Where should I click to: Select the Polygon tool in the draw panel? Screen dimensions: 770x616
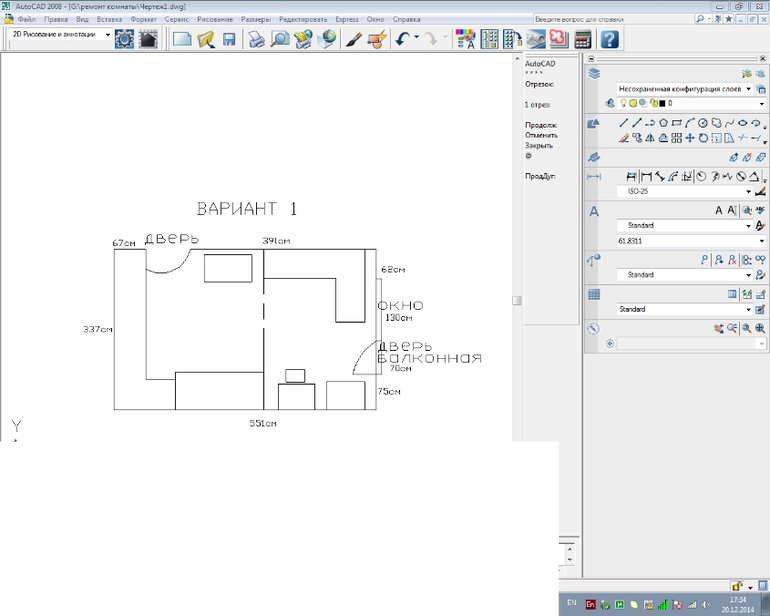tap(663, 123)
